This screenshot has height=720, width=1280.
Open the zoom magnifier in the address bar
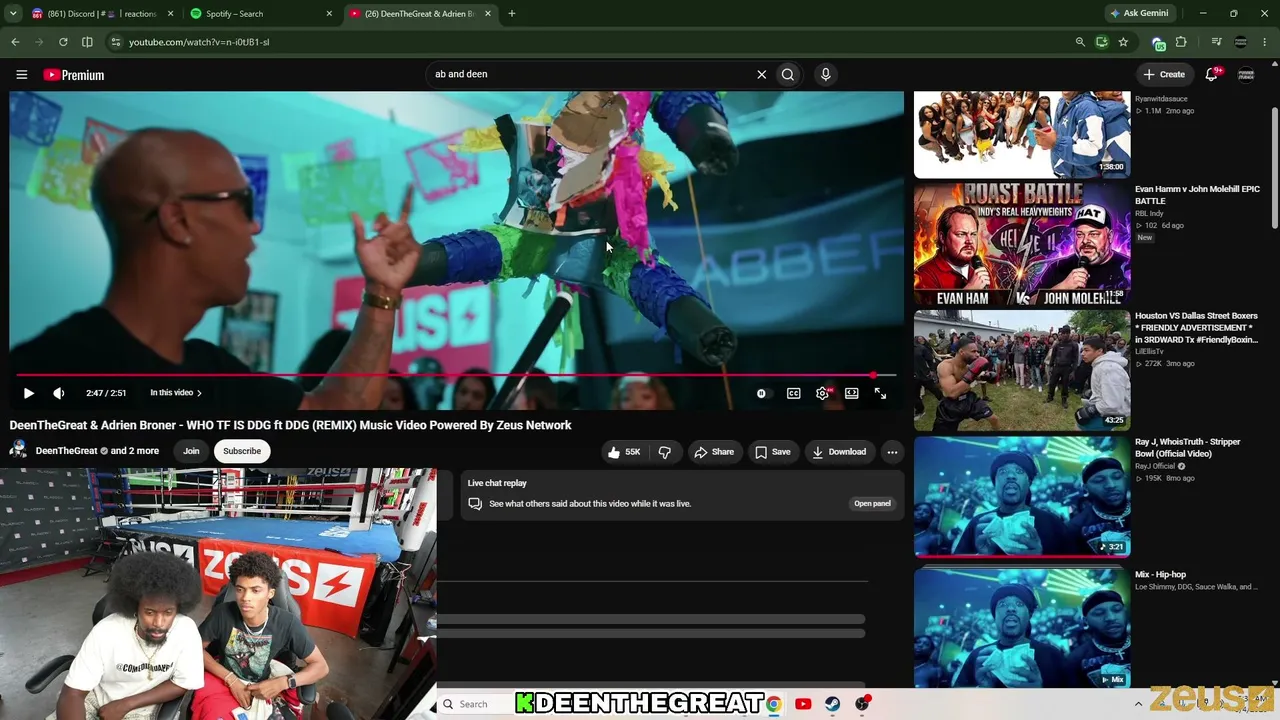(1080, 42)
